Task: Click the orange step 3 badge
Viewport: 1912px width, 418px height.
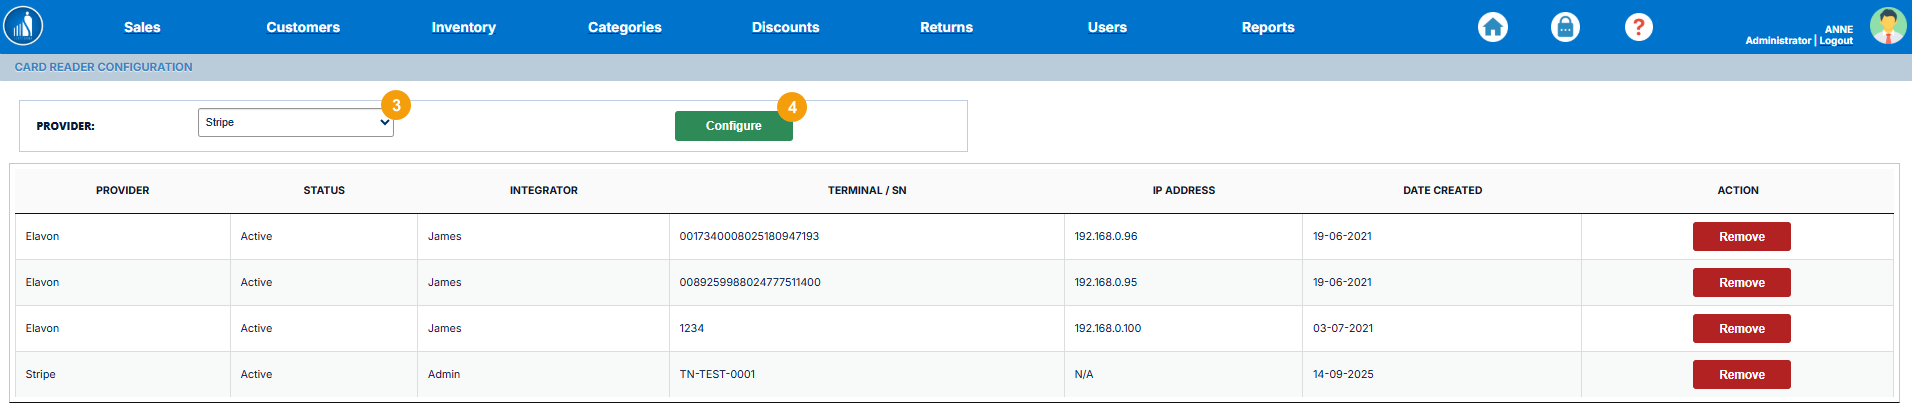Action: point(396,105)
